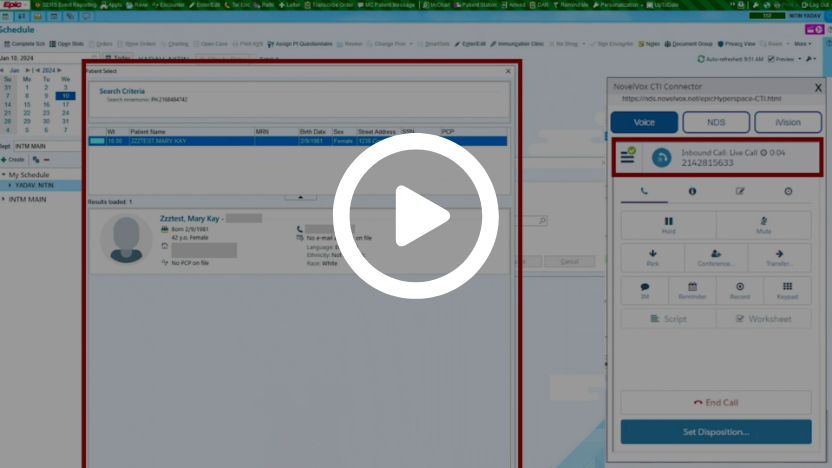Transfer the live call
Viewport: 832px width, 468px height.
(779, 258)
